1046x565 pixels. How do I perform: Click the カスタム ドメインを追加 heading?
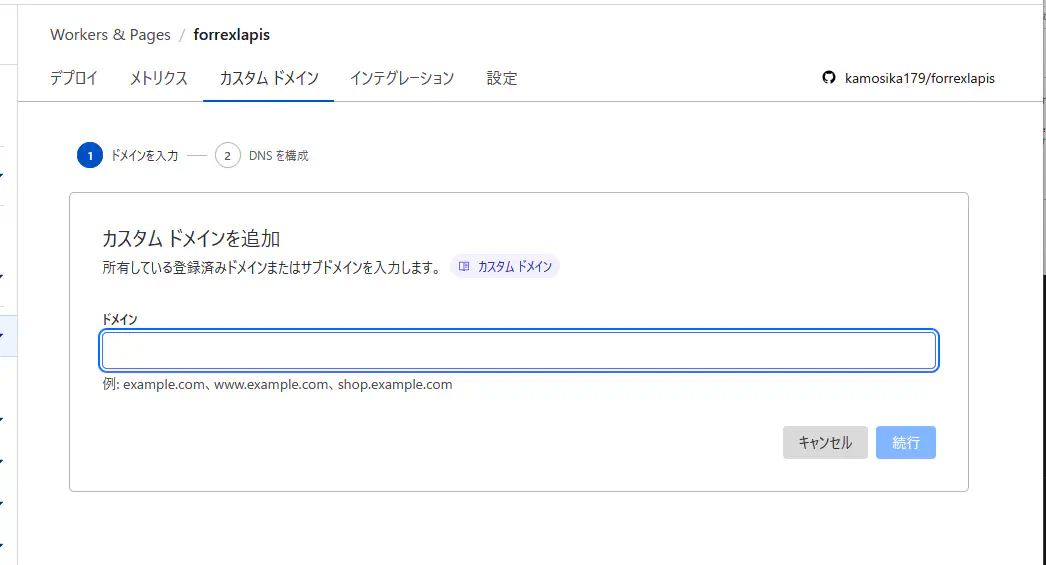(x=191, y=239)
